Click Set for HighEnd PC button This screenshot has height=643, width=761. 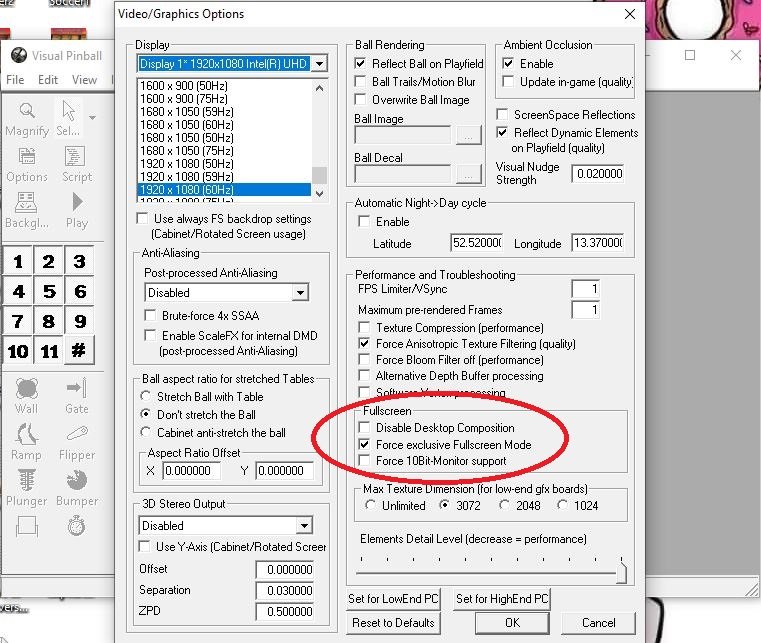click(x=502, y=599)
